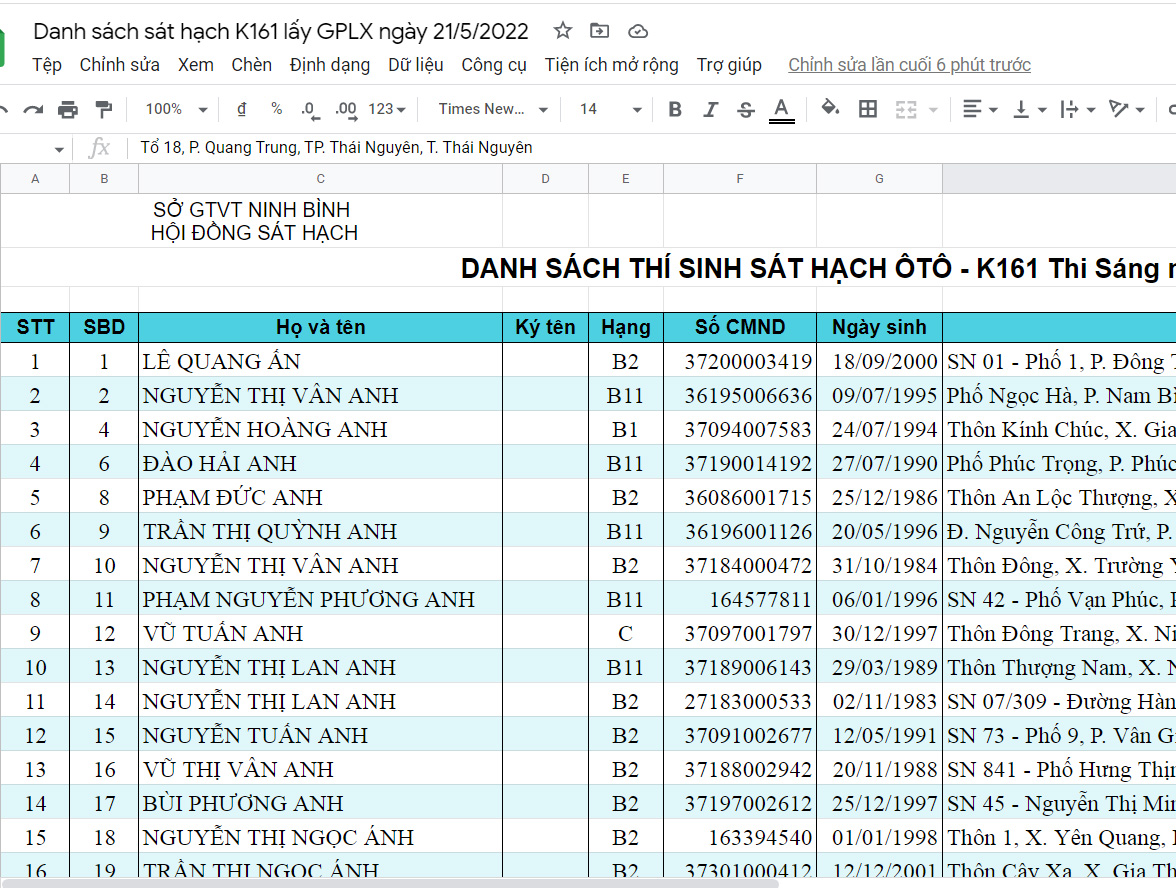The image size is (1176, 888).
Task: Open the zoom 100% dropdown
Action: tap(176, 109)
